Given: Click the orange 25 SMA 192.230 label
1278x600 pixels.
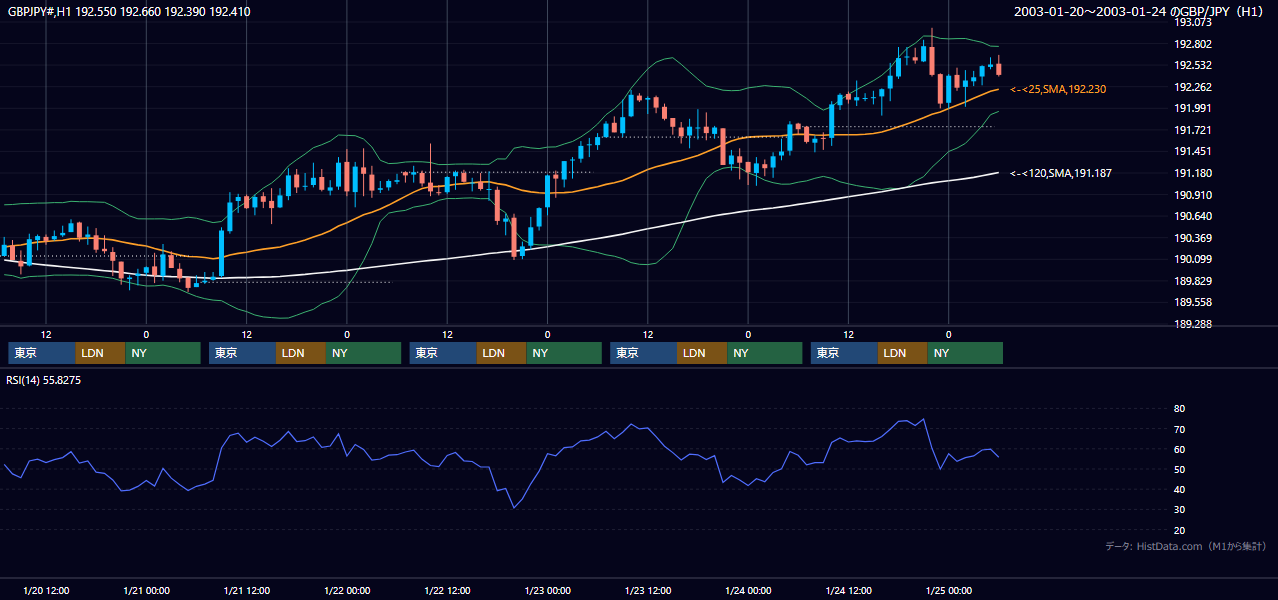Looking at the screenshot, I should [1058, 89].
